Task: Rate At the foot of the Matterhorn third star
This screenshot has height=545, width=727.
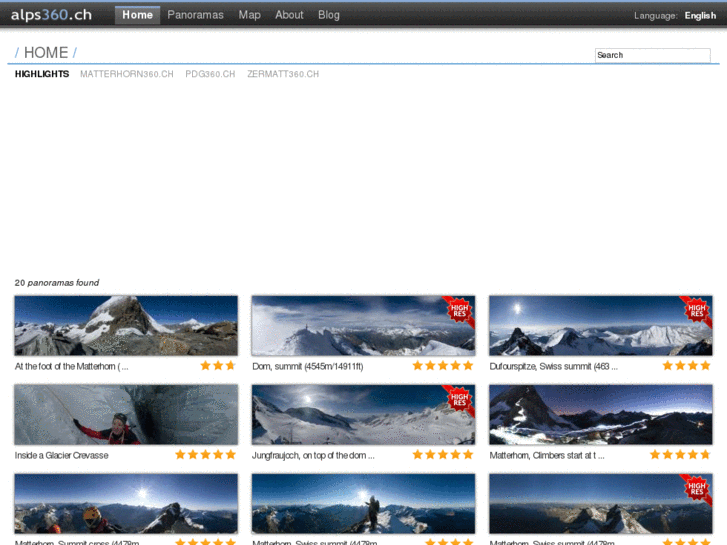Action: click(230, 365)
